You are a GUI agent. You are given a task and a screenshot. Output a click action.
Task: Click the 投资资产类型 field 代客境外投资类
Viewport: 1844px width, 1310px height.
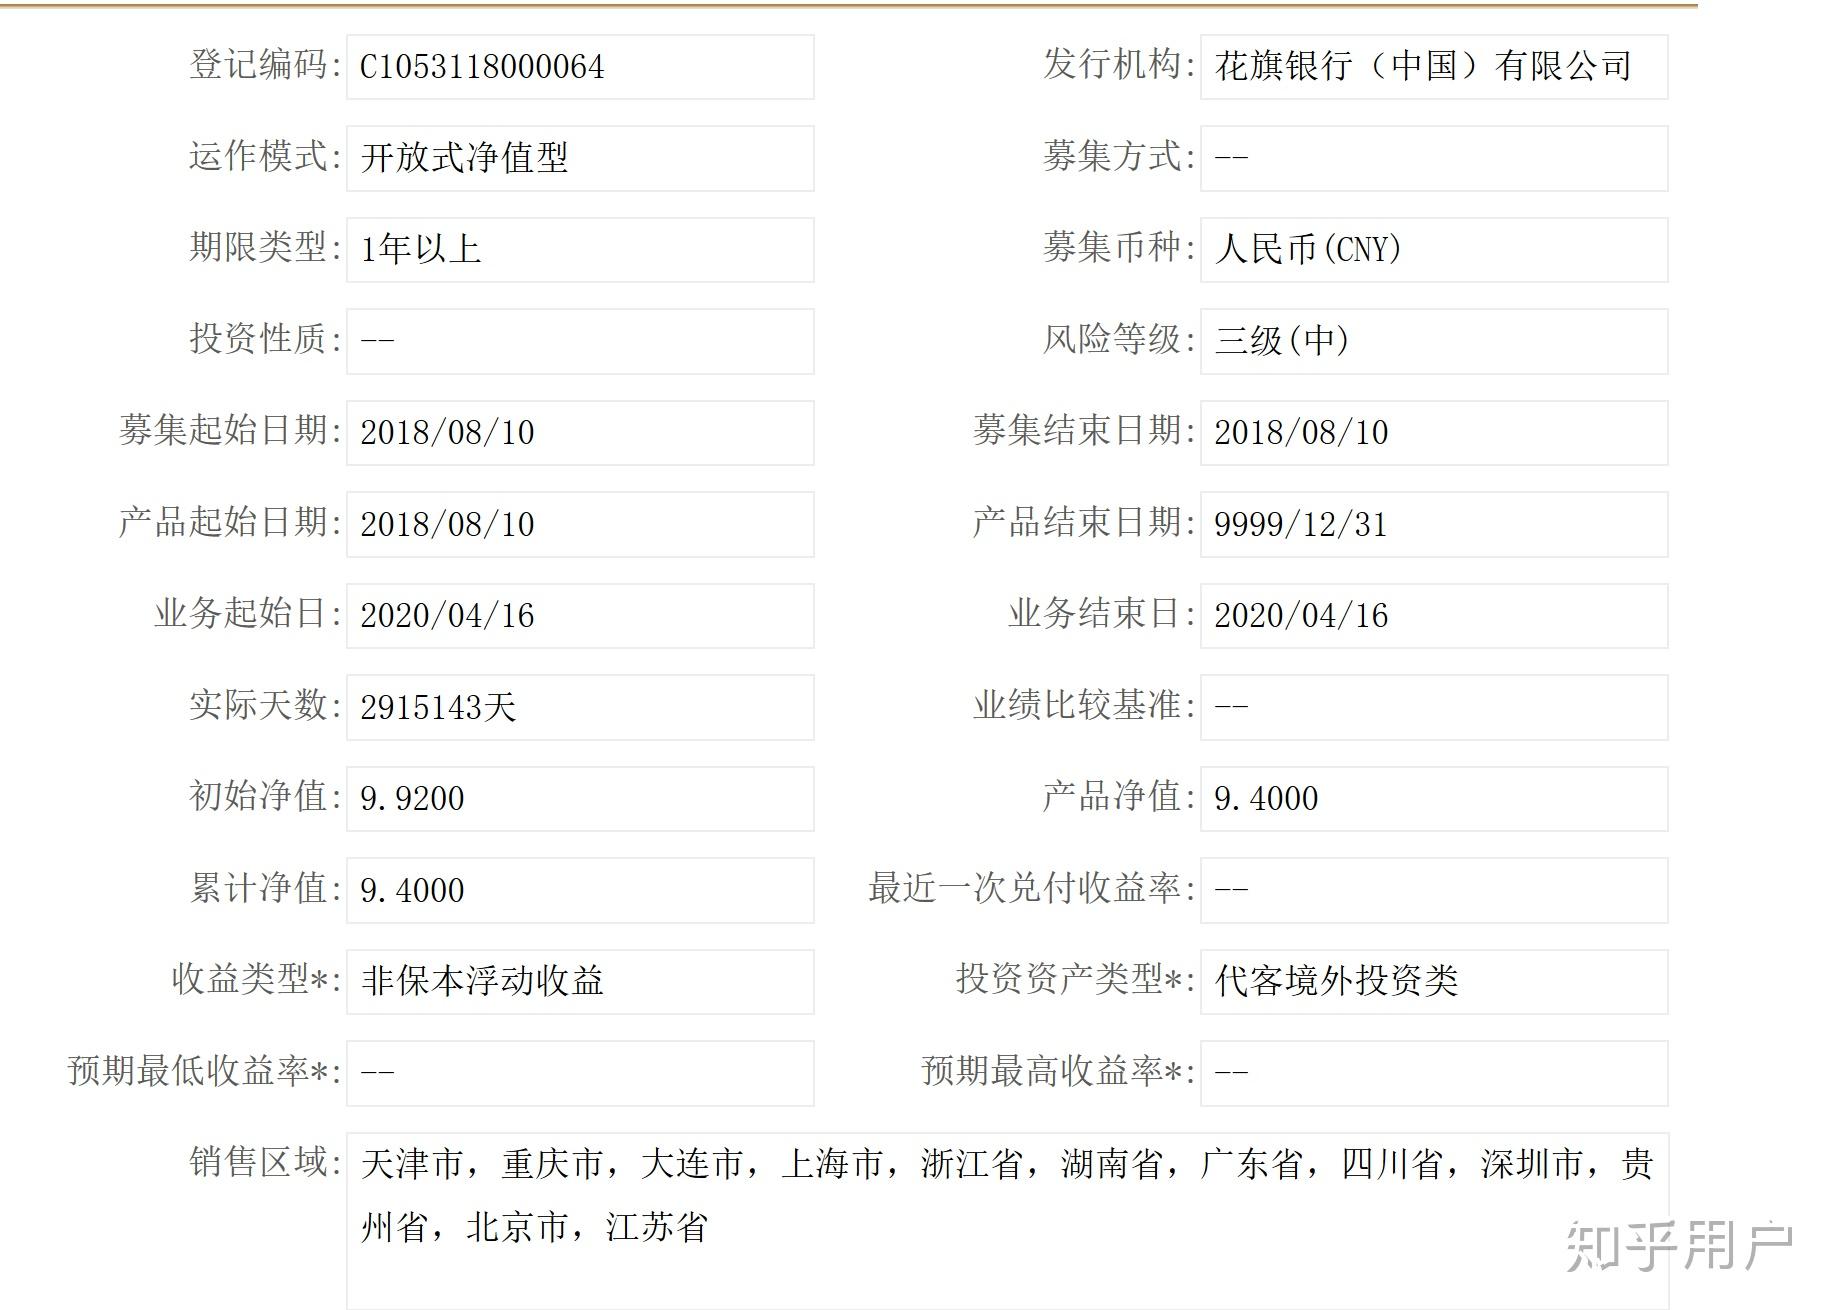click(x=1434, y=982)
